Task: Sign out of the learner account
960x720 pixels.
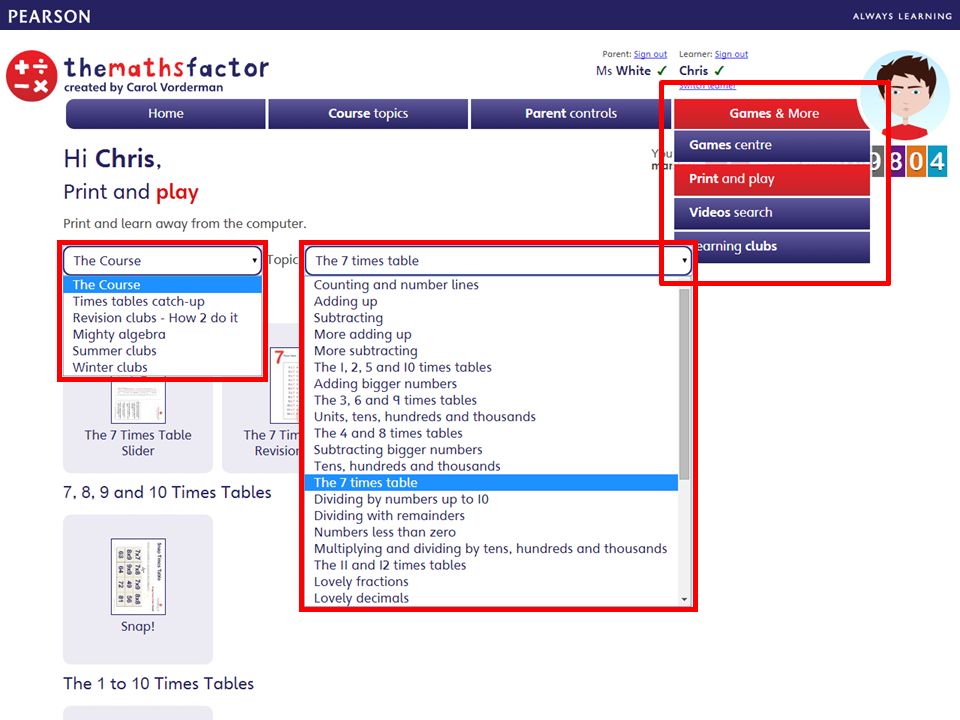Action: tap(731, 54)
